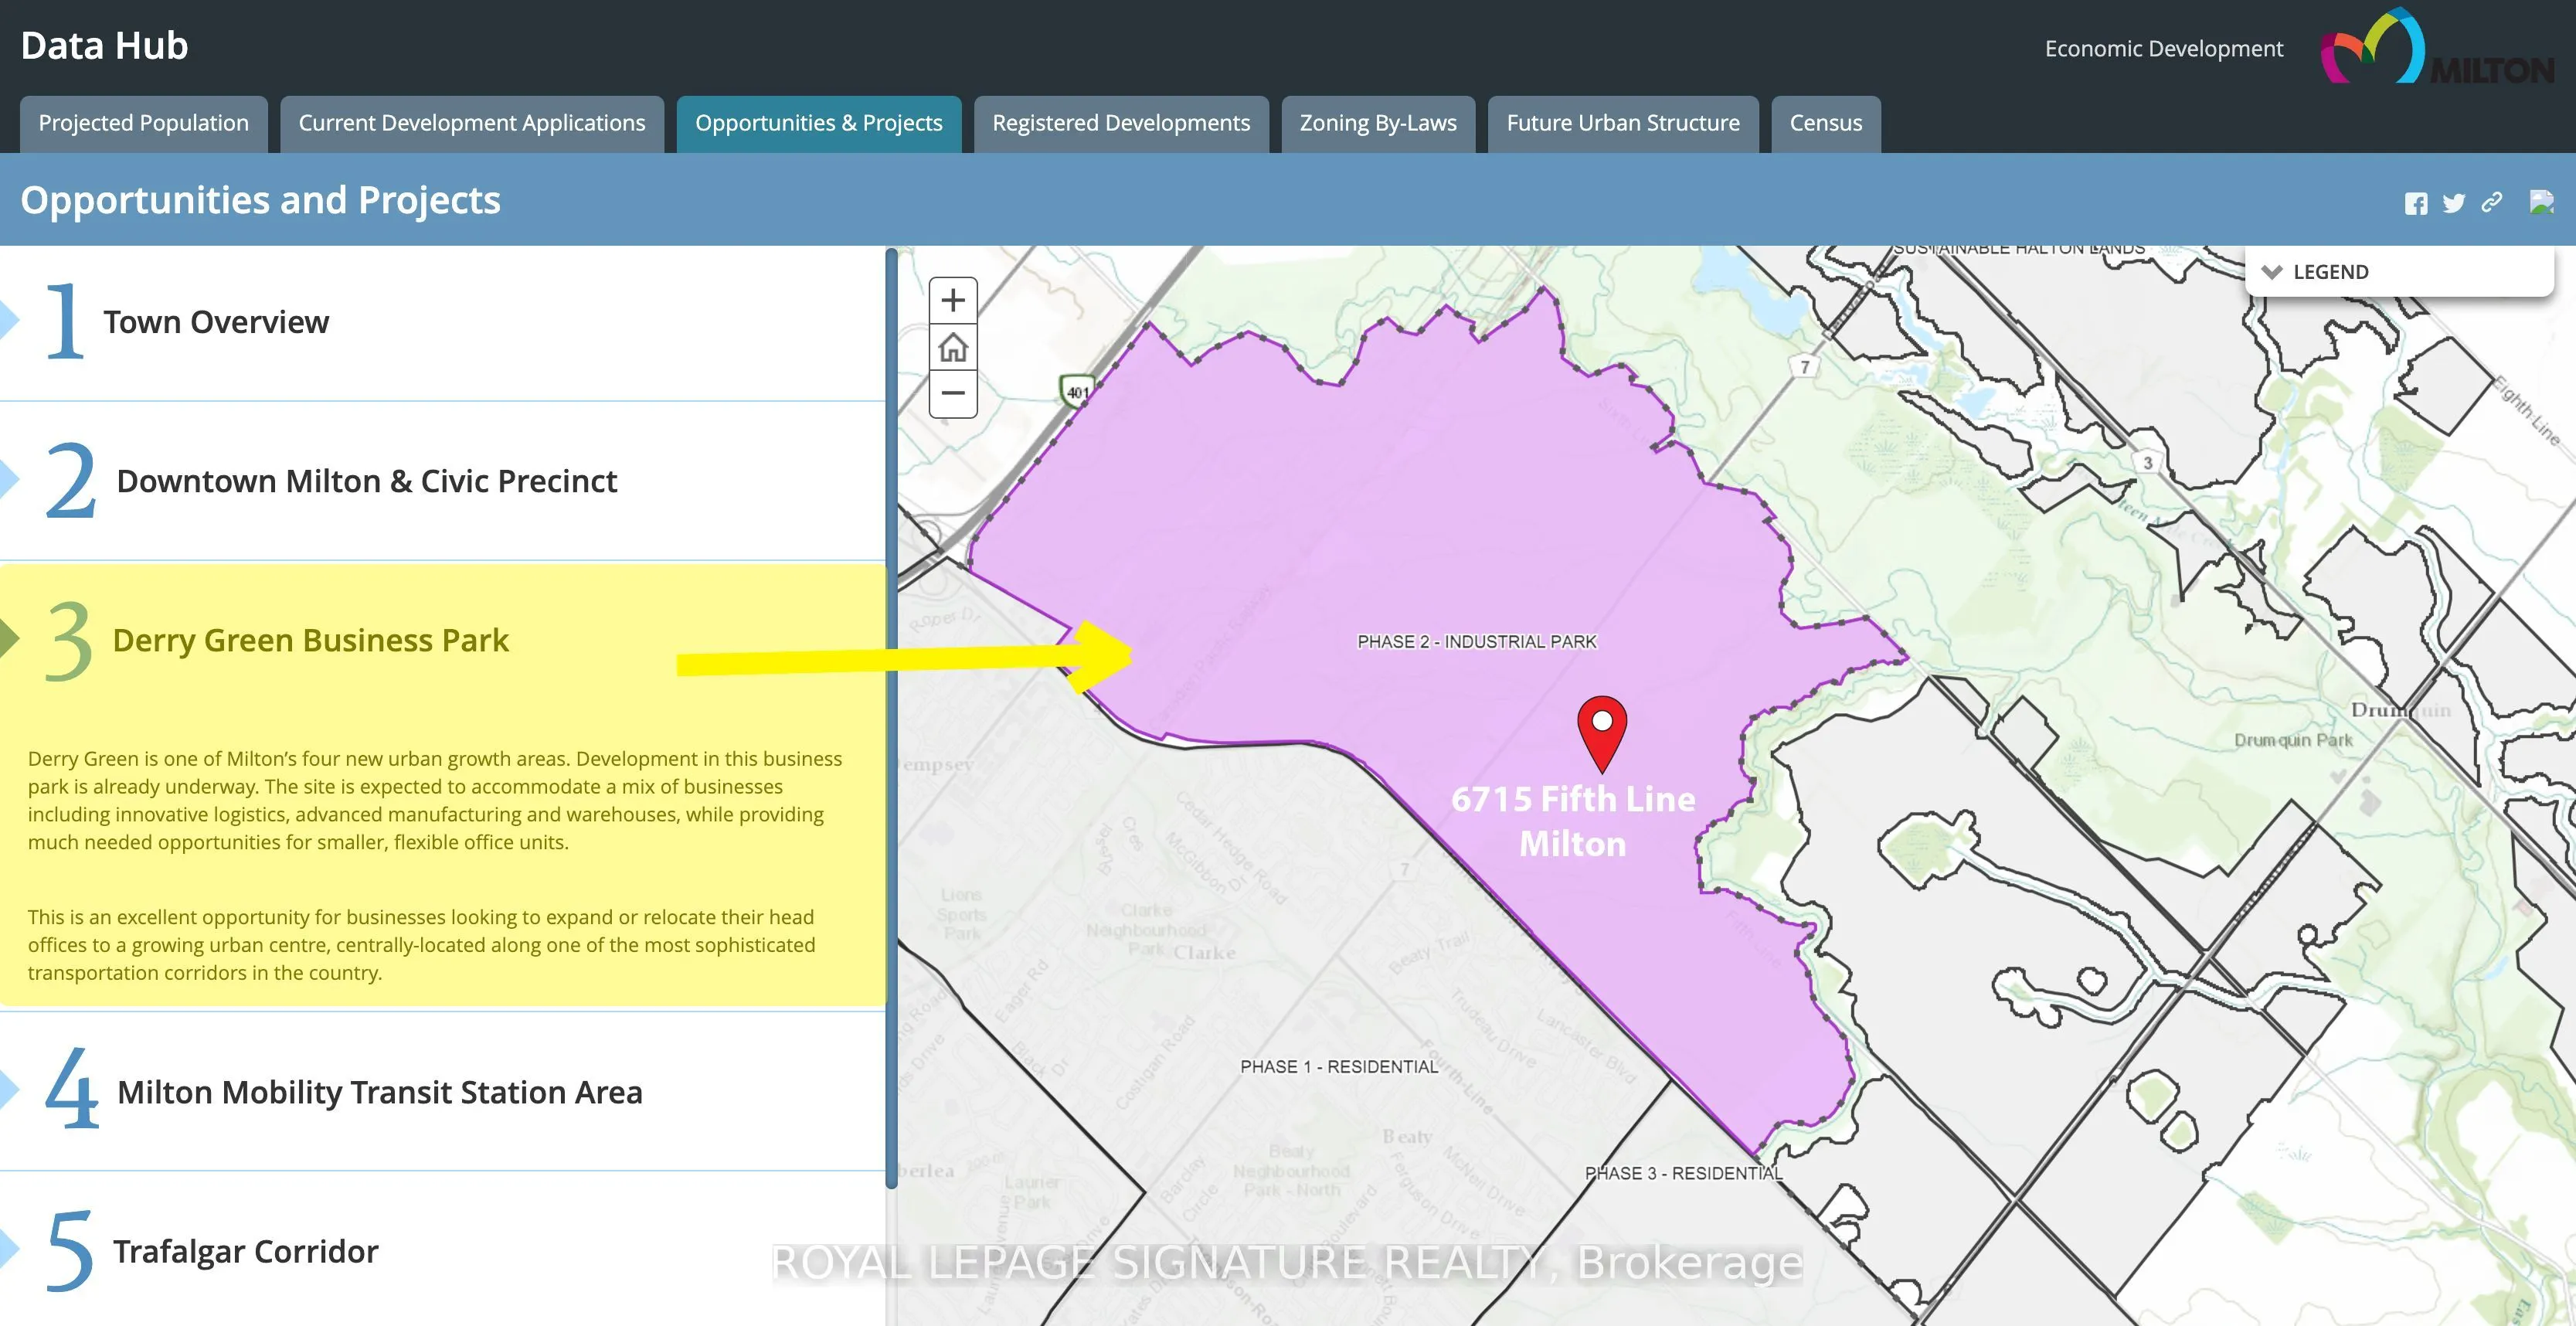Zoom in on the map
The height and width of the screenshot is (1326, 2576).
click(x=952, y=301)
